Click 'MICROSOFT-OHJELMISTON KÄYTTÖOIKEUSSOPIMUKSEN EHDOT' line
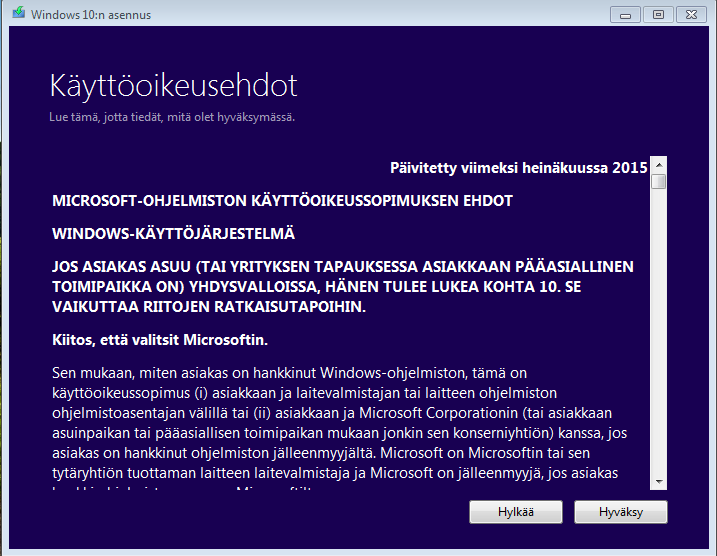This screenshot has width=717, height=556. point(282,201)
